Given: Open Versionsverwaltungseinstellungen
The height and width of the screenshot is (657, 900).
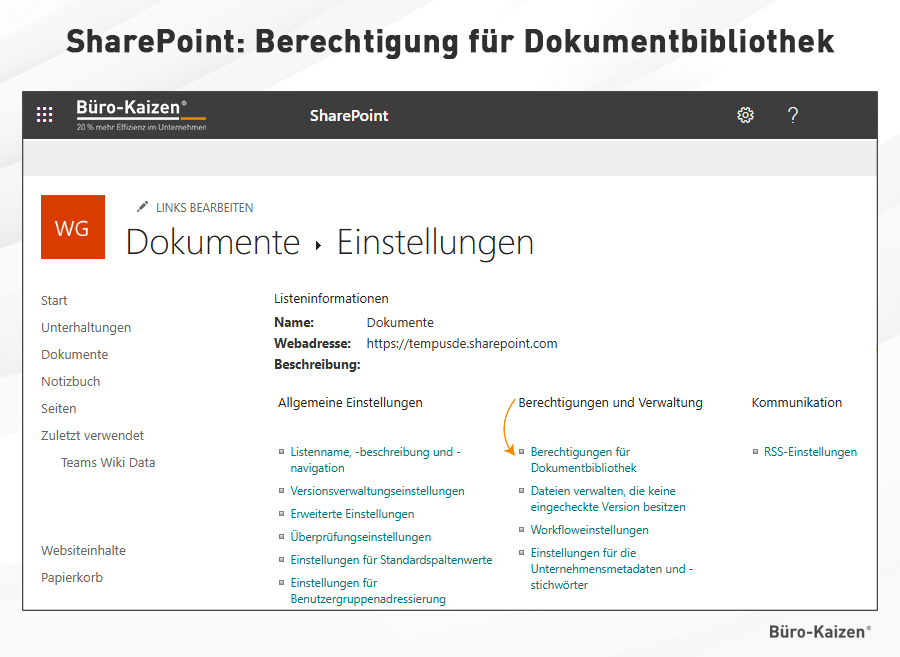Looking at the screenshot, I should point(377,491).
